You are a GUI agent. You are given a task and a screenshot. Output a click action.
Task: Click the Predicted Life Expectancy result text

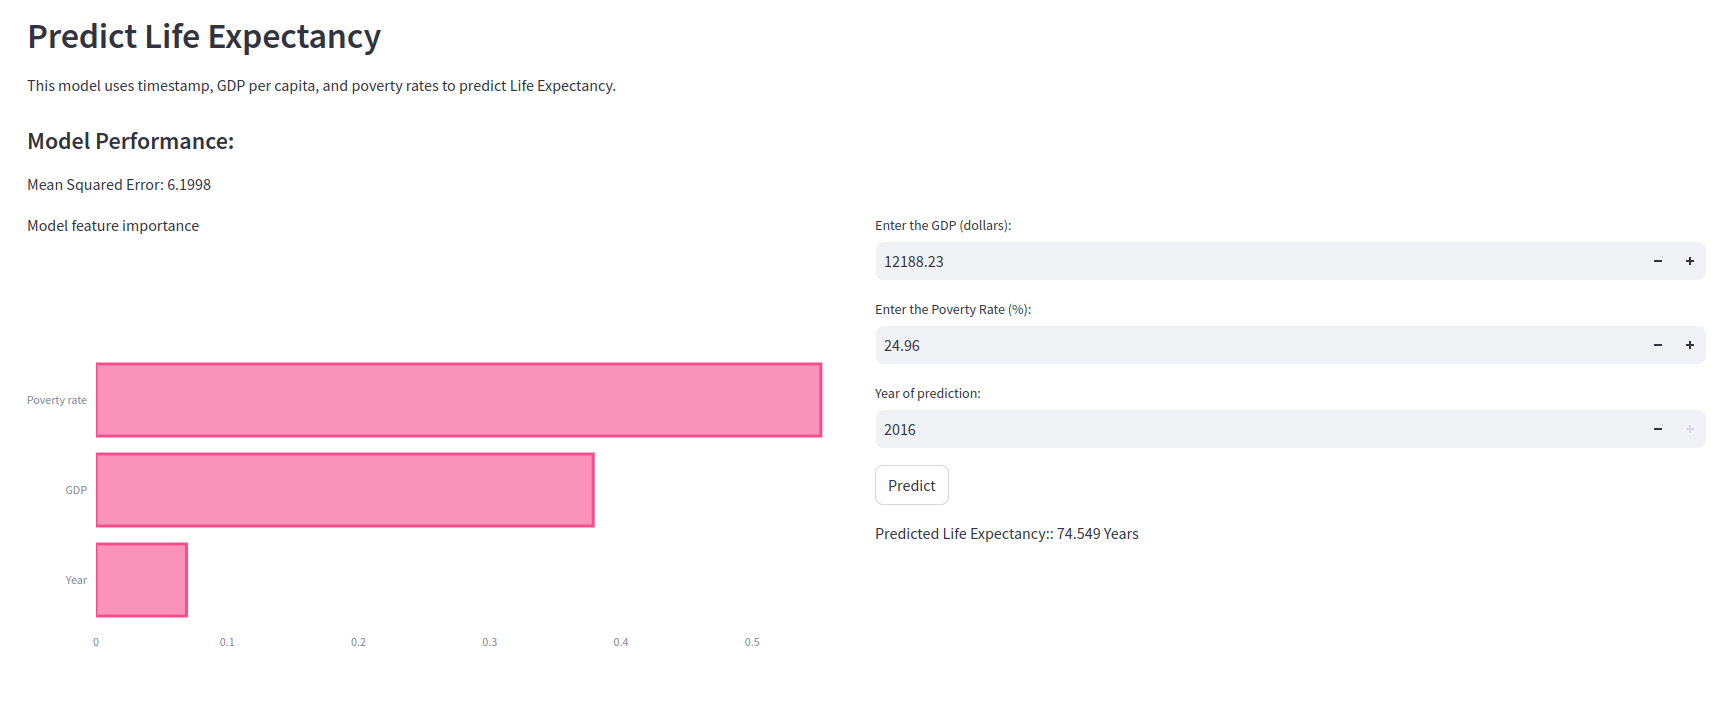[x=1007, y=533]
